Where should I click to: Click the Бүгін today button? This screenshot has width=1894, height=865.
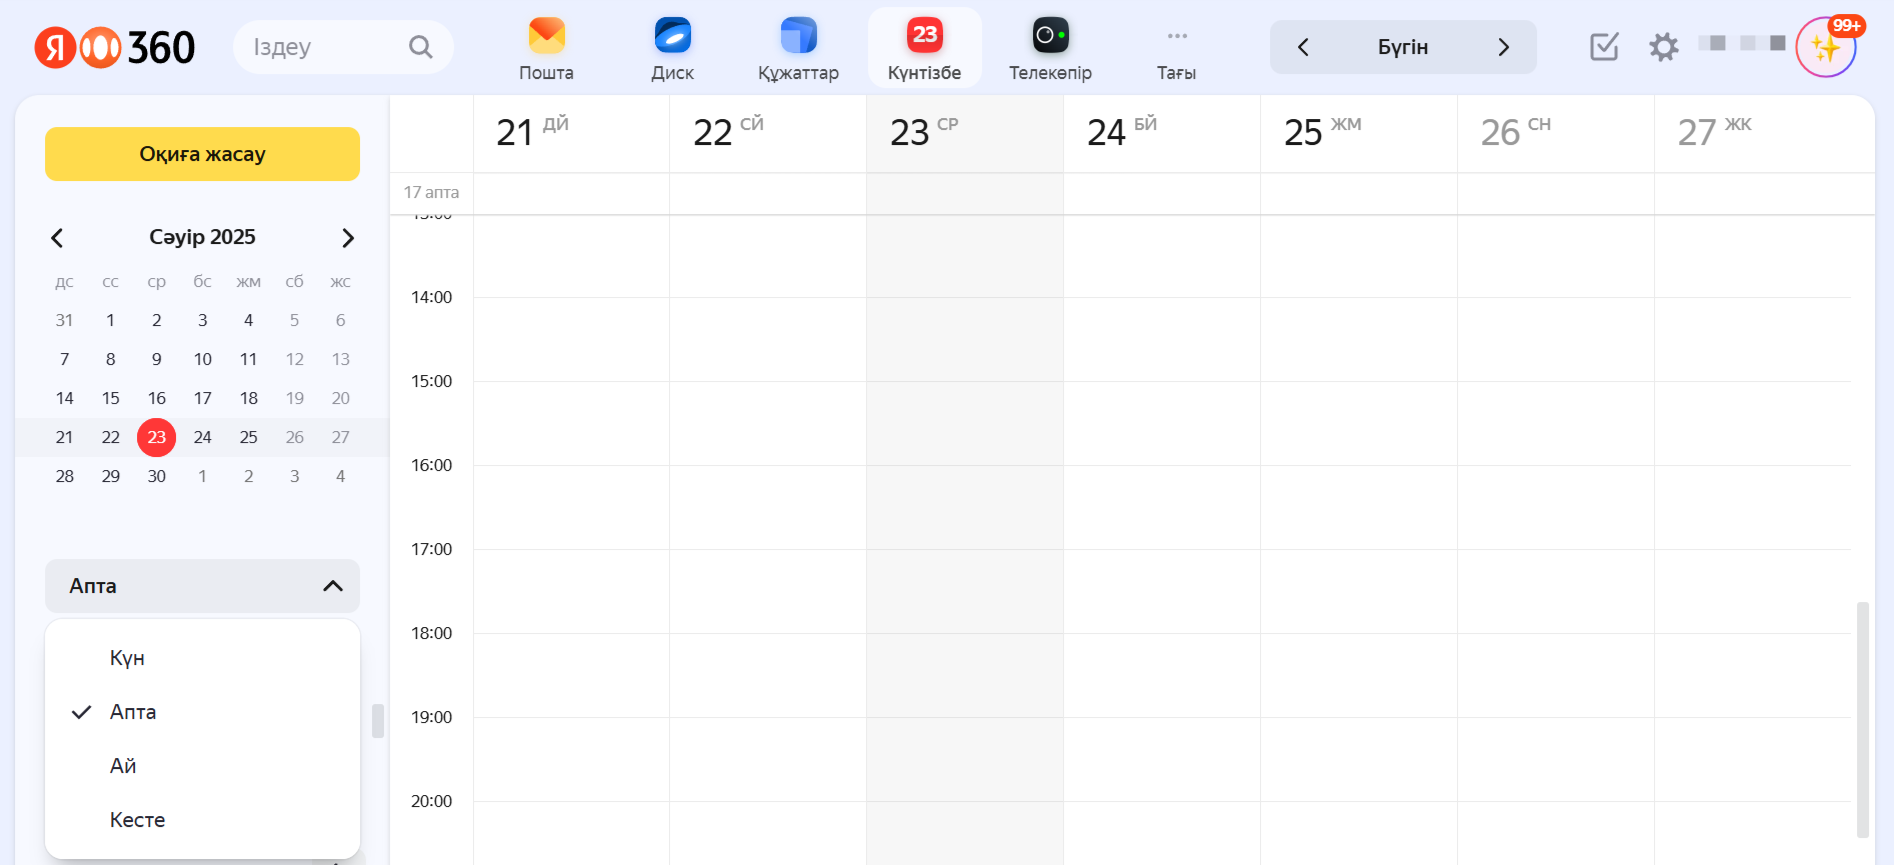1402,47
